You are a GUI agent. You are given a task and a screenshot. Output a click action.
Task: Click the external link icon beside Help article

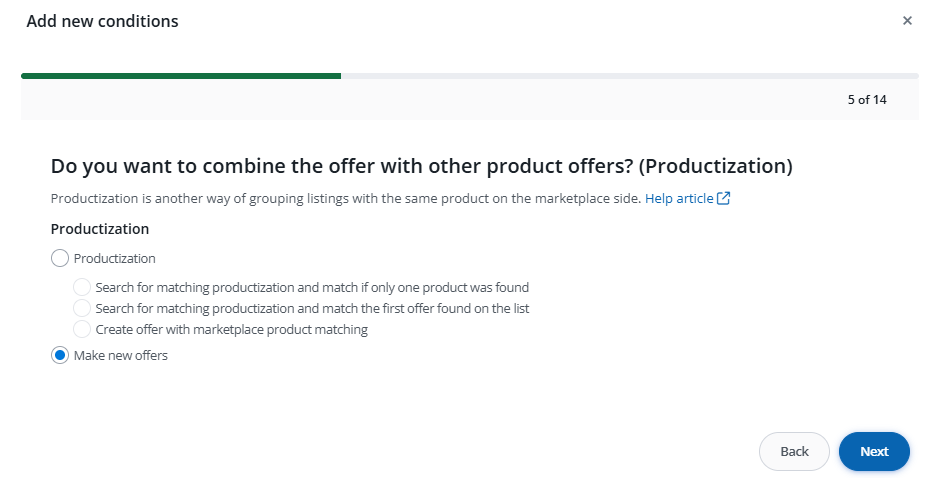click(724, 198)
